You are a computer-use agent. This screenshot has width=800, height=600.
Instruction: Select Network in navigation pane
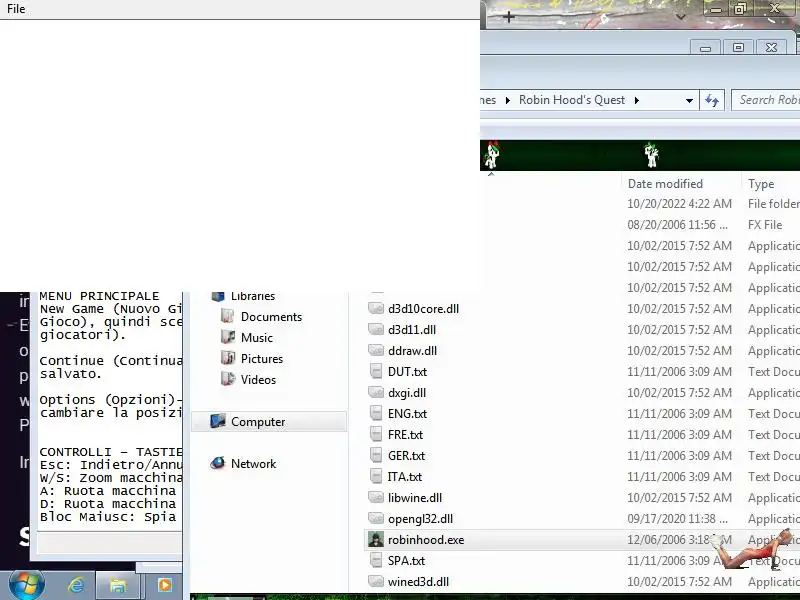click(x=253, y=464)
